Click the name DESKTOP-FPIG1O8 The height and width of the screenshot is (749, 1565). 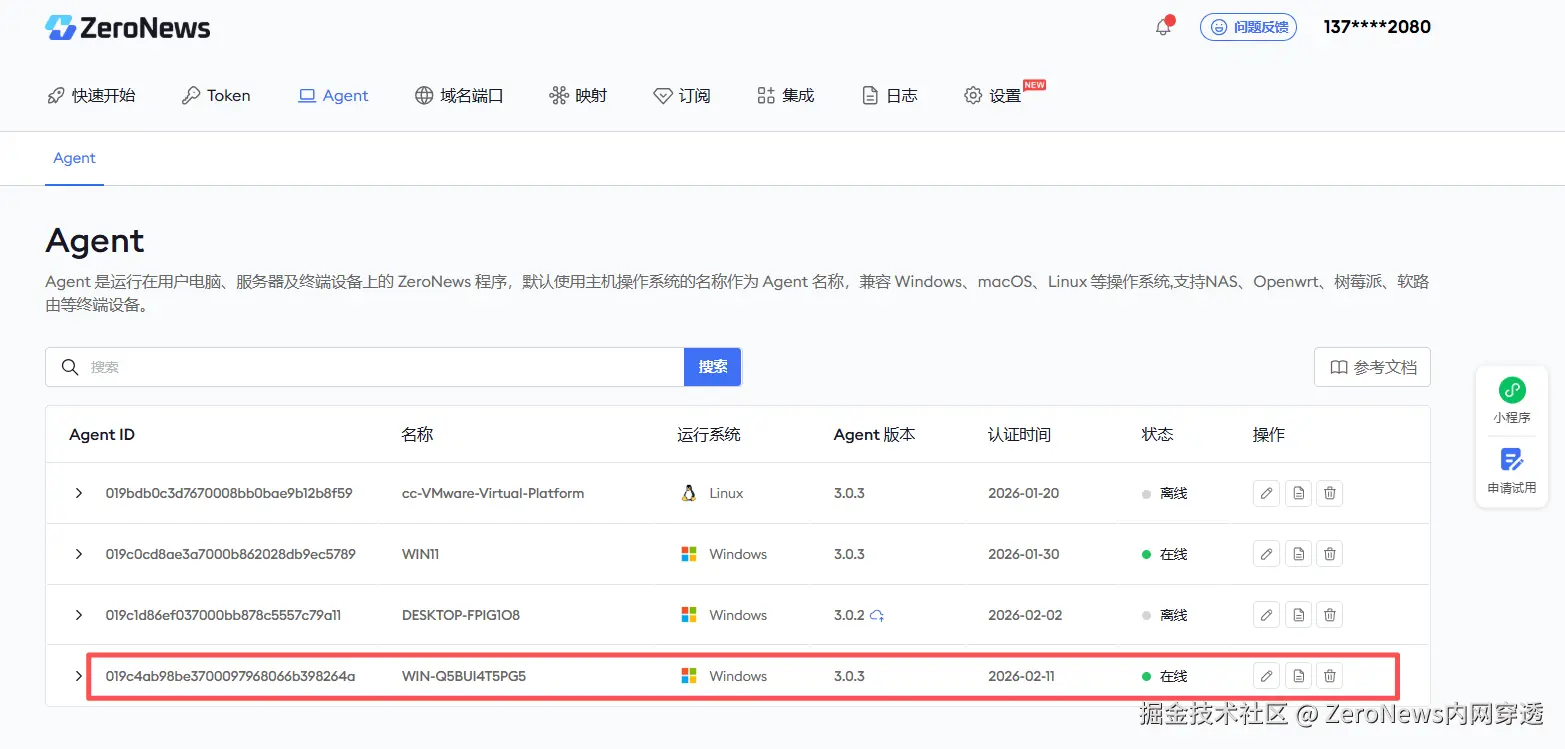point(461,615)
